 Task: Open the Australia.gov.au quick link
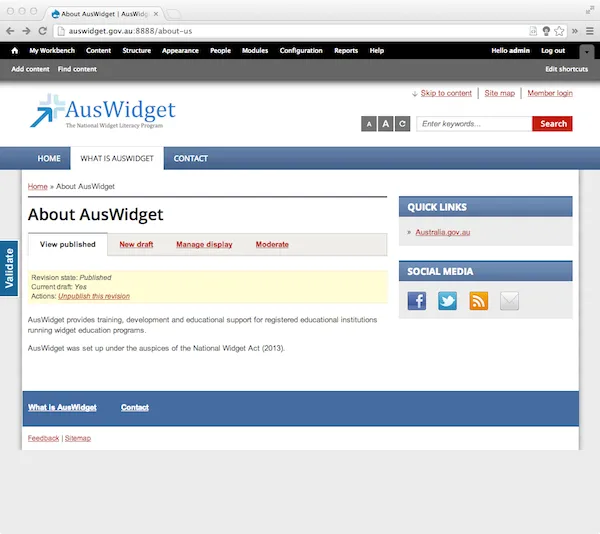(443, 232)
